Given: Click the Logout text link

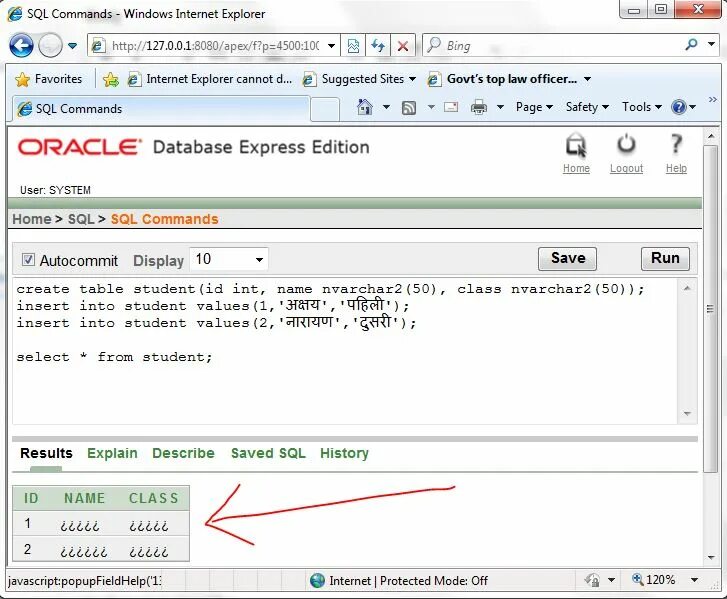Looking at the screenshot, I should 626,168.
